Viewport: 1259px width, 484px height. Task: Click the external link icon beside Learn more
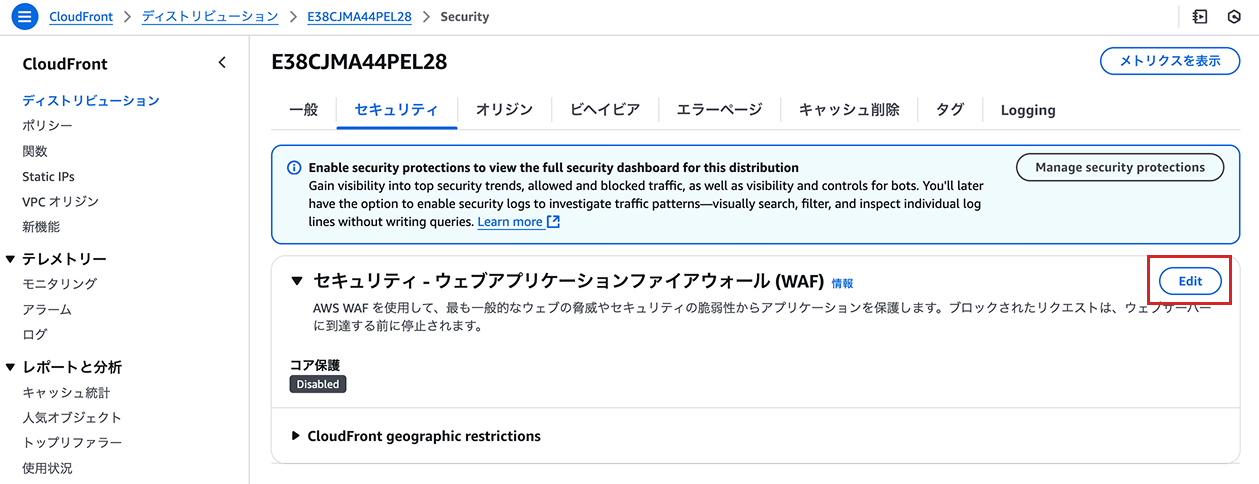point(553,222)
